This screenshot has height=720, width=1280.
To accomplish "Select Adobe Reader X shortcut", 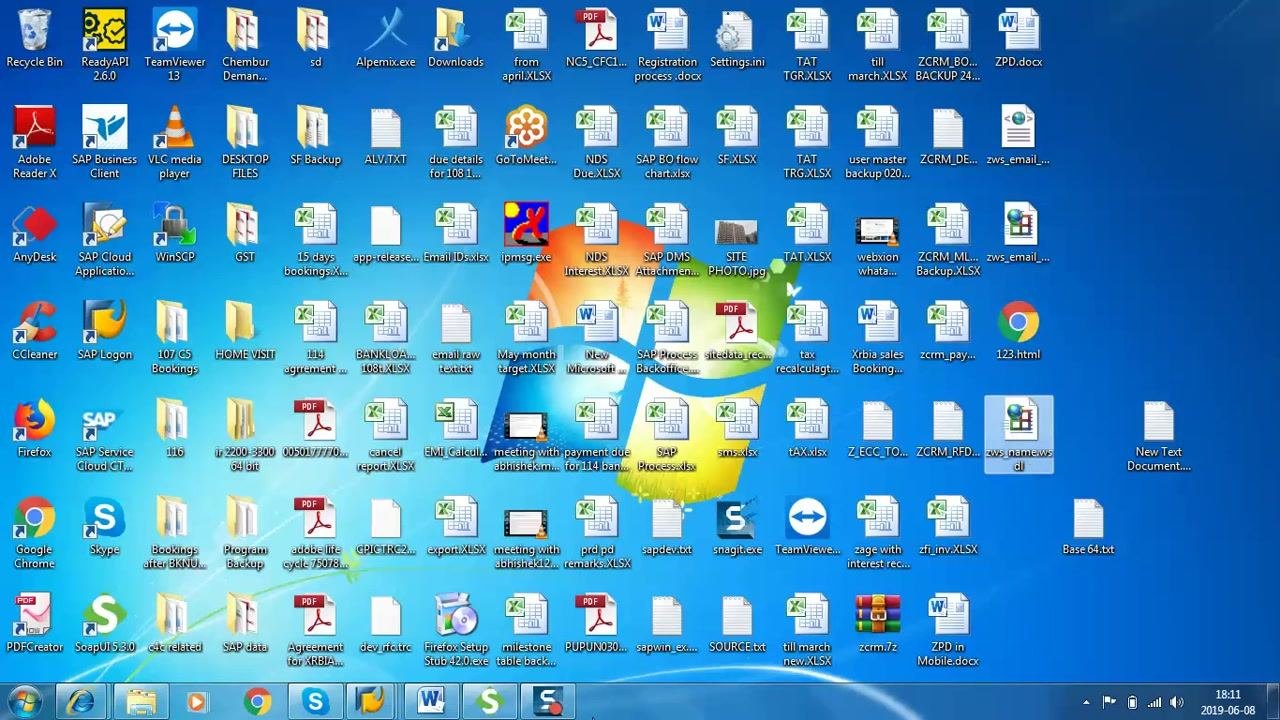I will (34, 143).
